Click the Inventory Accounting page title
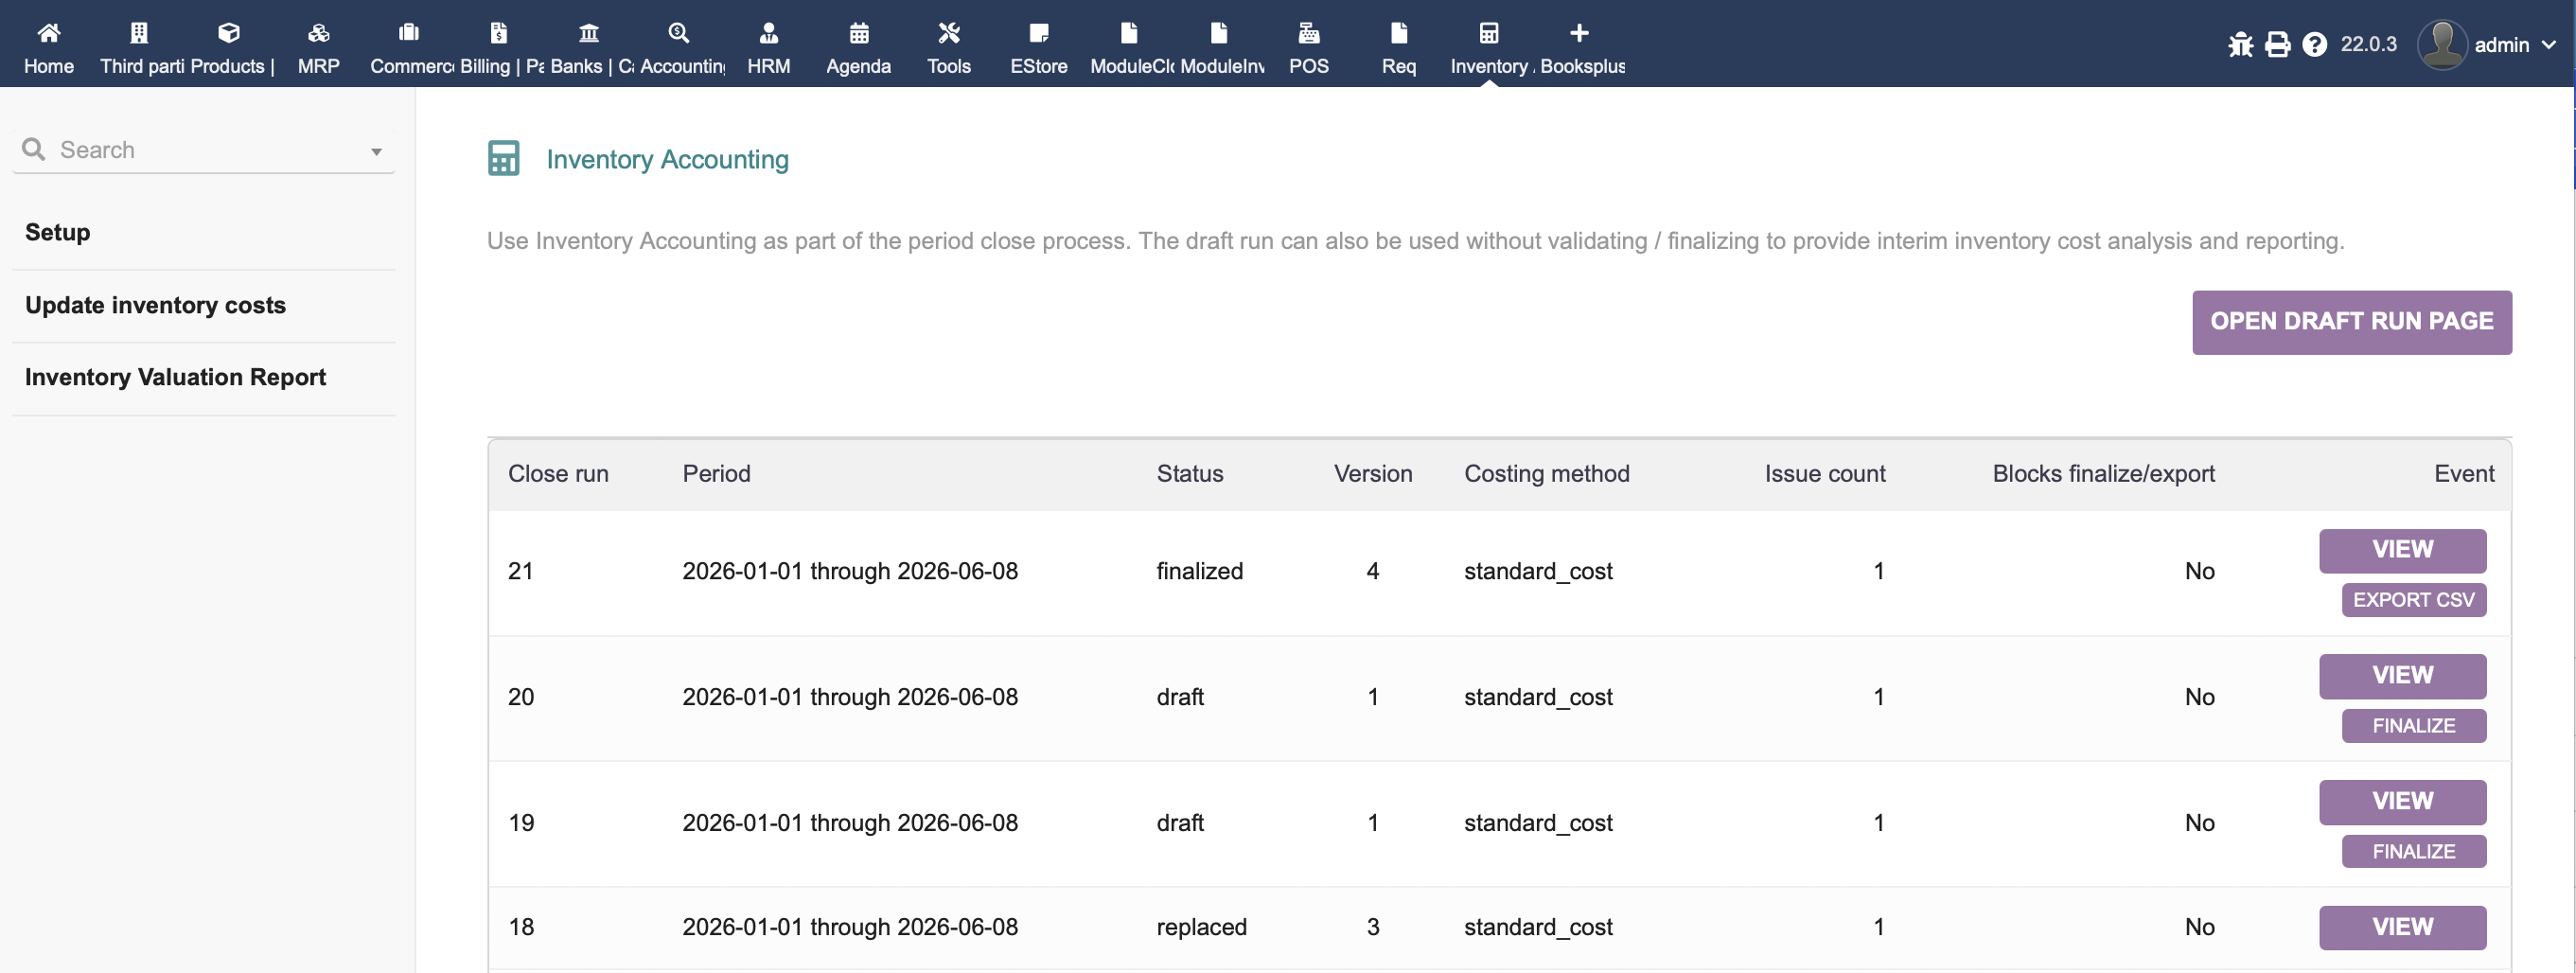This screenshot has height=973, width=2576. 667,159
